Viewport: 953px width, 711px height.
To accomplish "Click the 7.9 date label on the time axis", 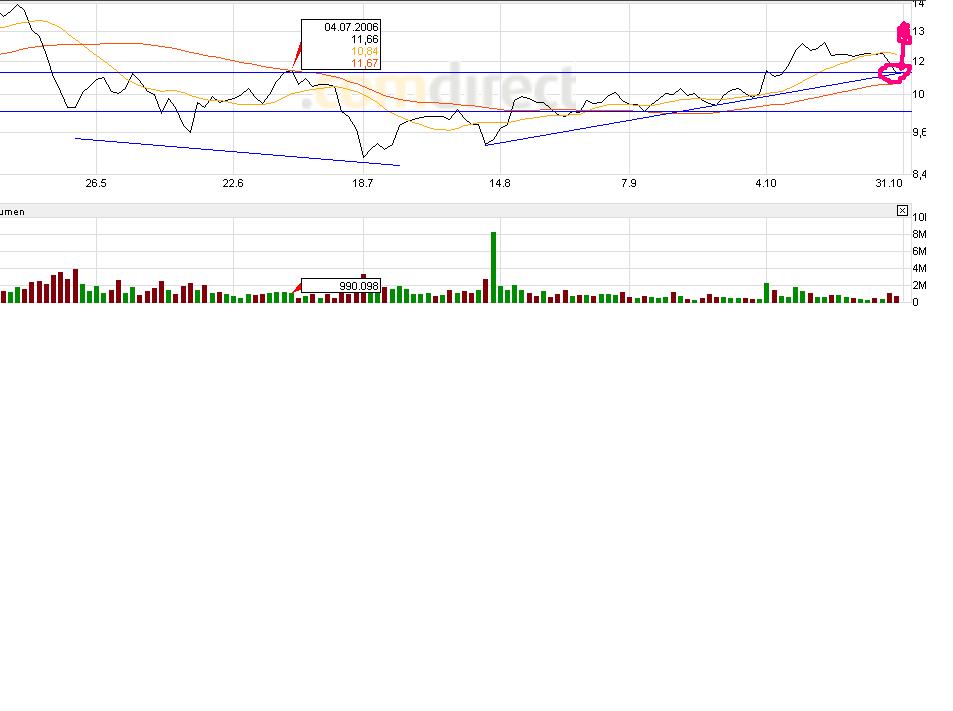I will pos(629,183).
